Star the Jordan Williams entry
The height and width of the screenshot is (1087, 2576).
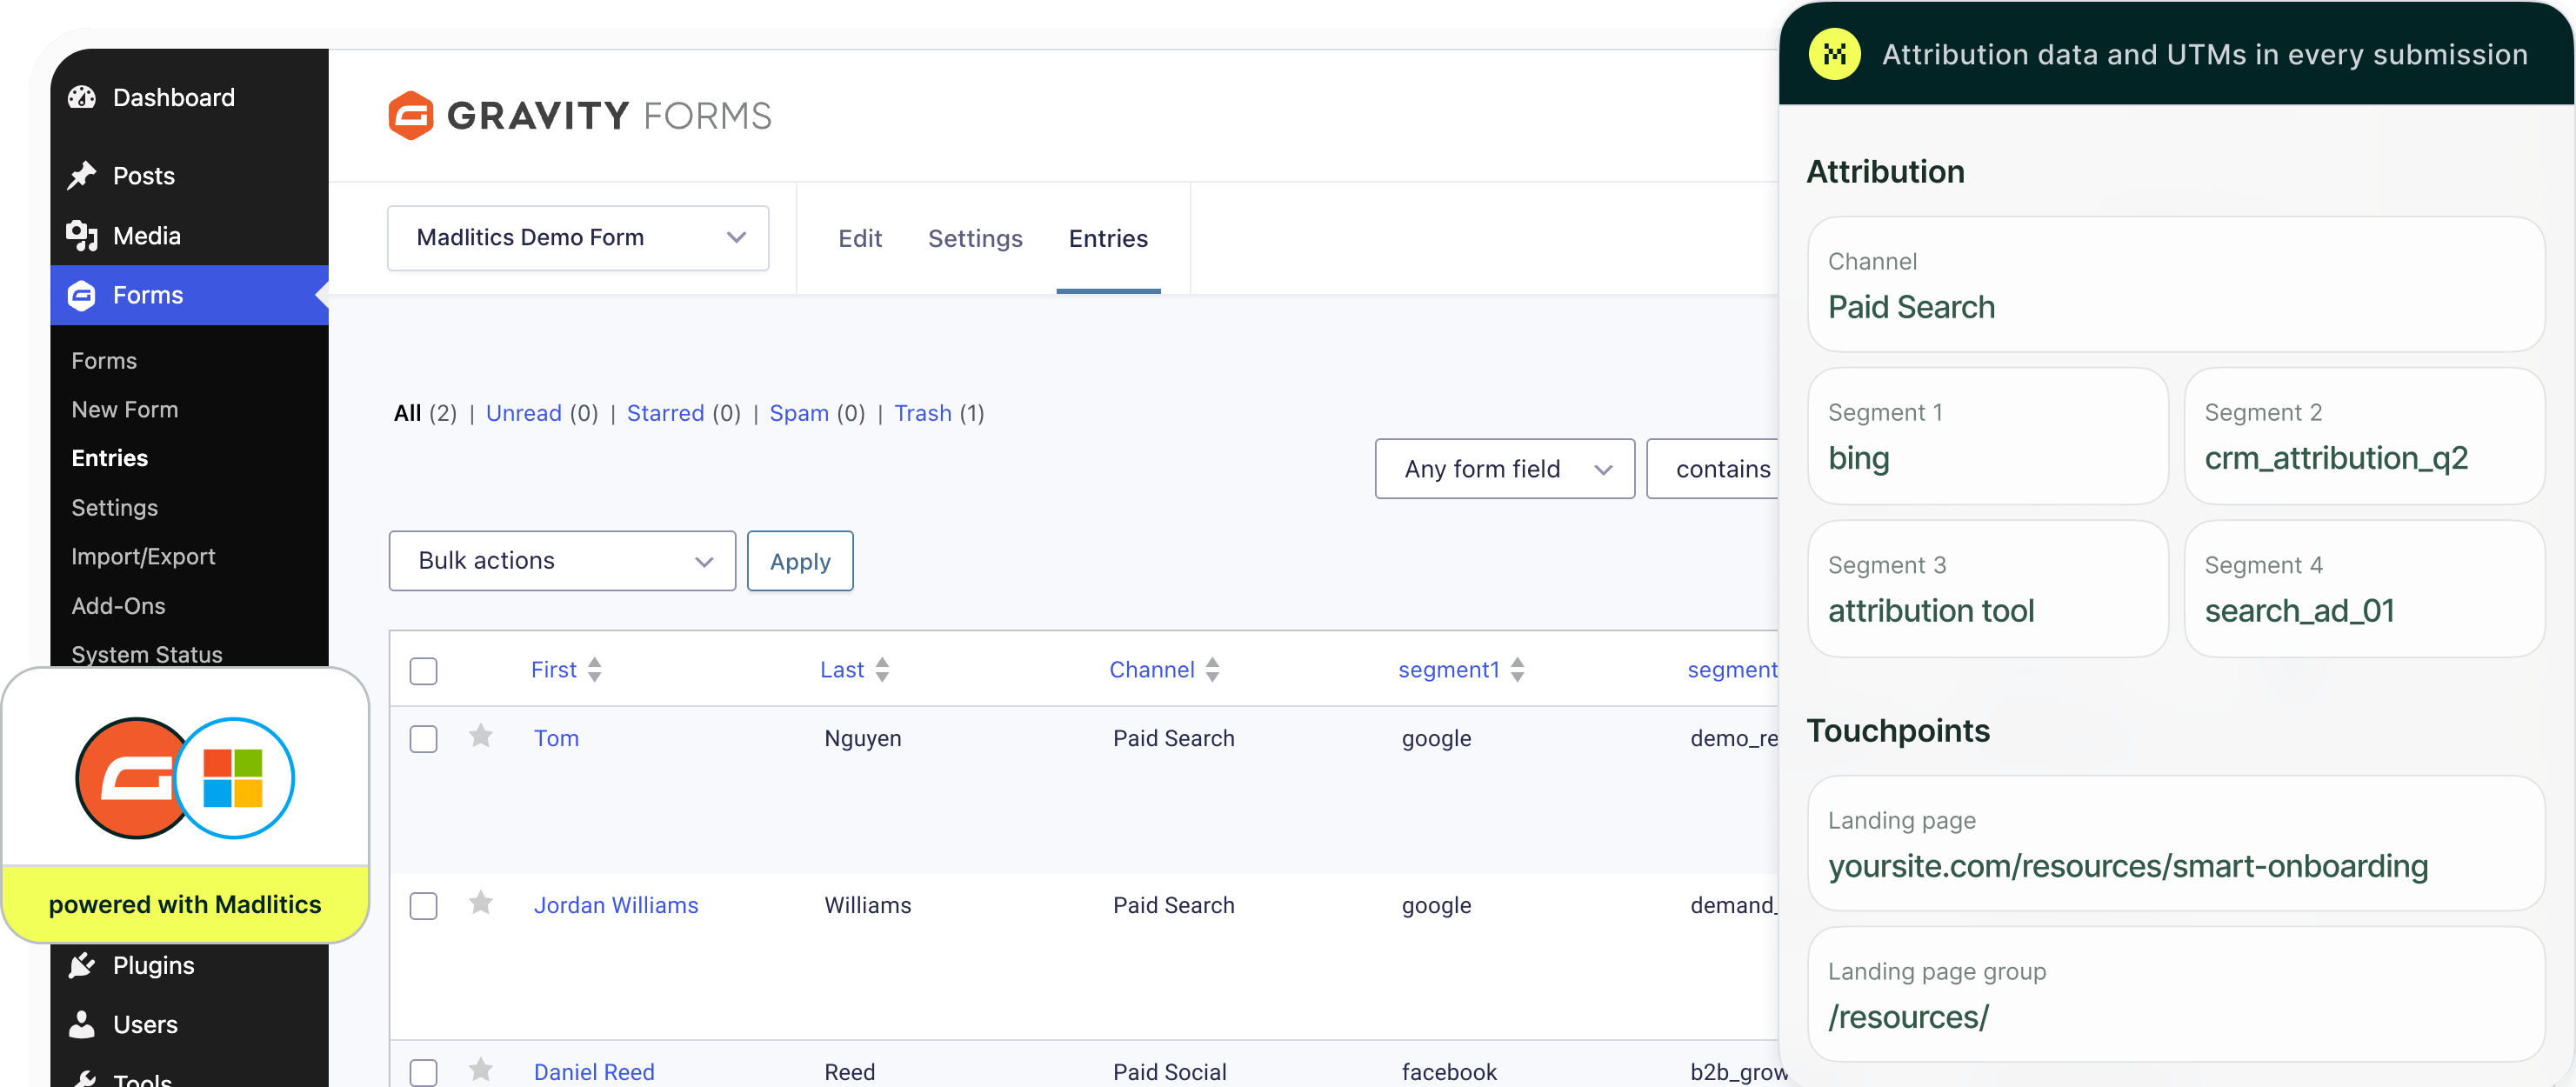coord(481,903)
